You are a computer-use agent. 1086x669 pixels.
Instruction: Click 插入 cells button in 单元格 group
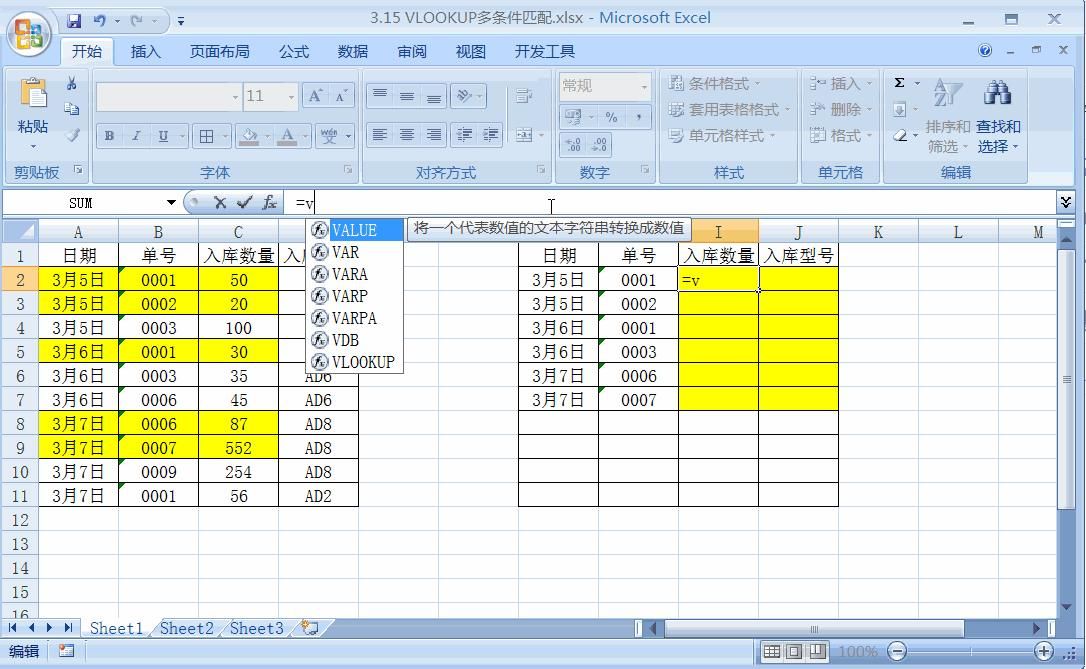pos(841,84)
